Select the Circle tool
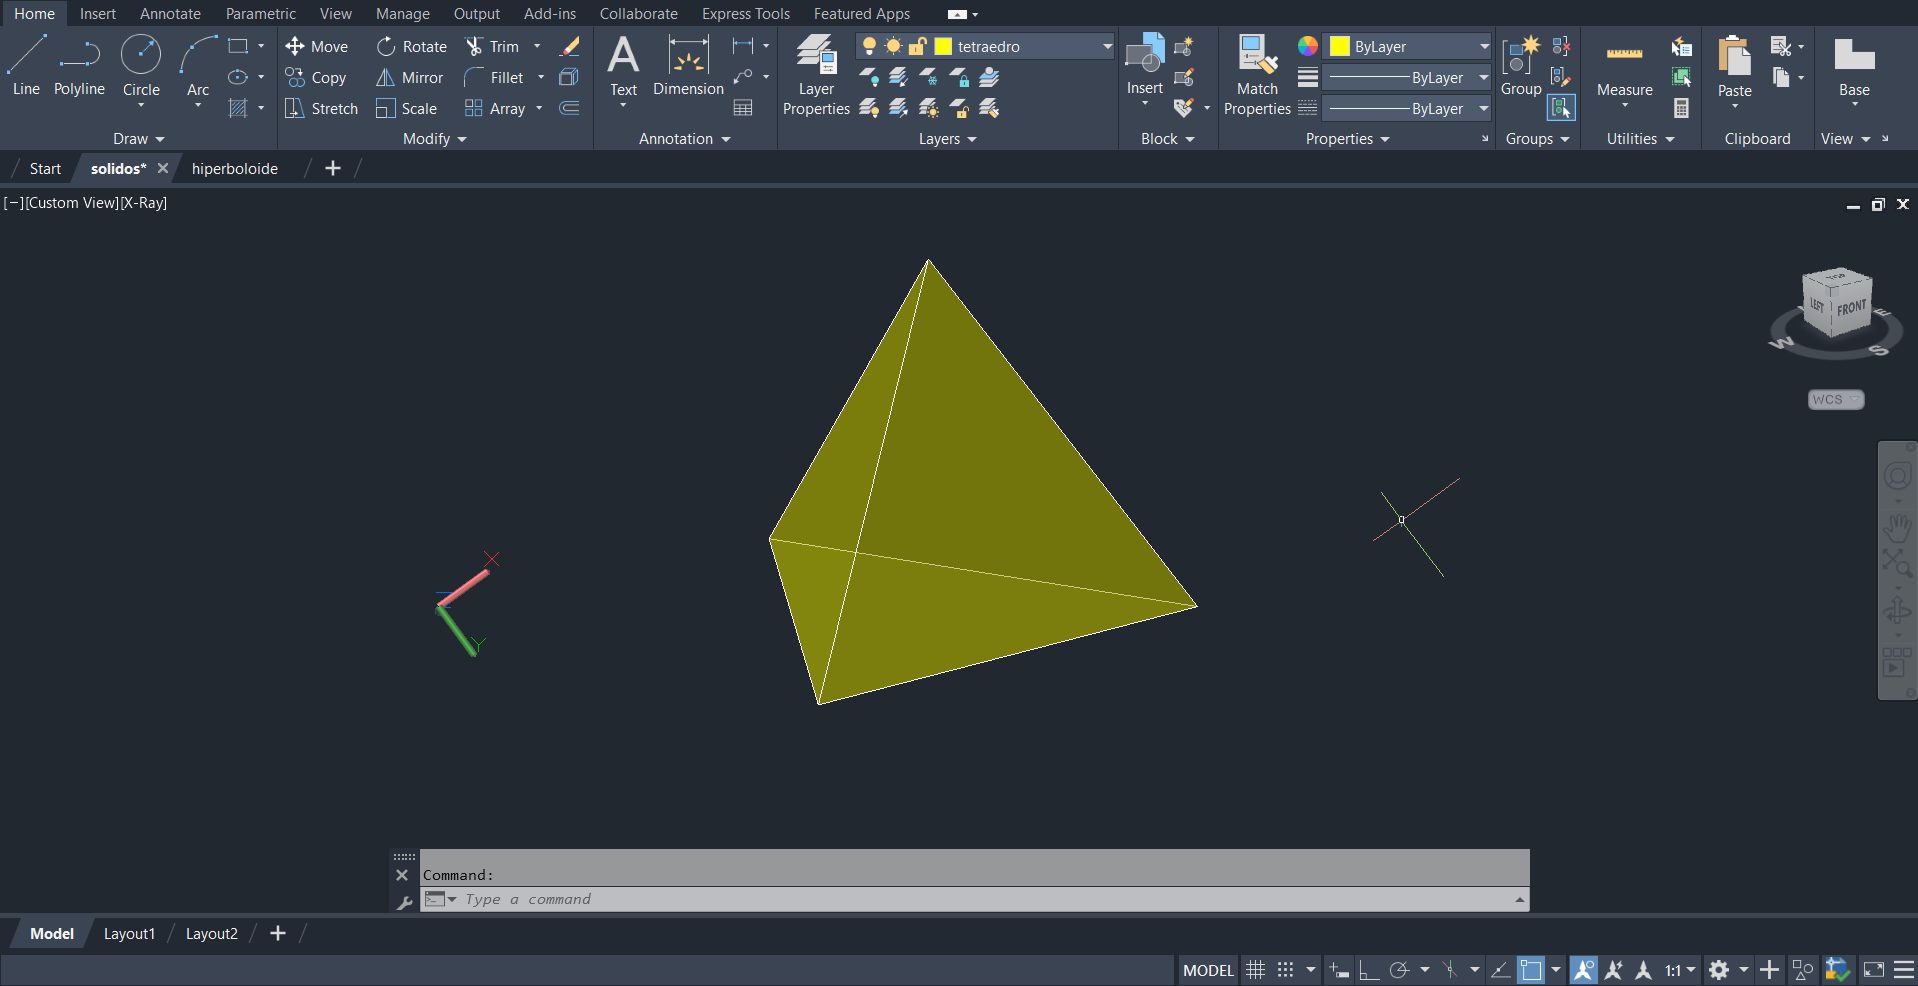The height and width of the screenshot is (986, 1918). click(x=141, y=65)
